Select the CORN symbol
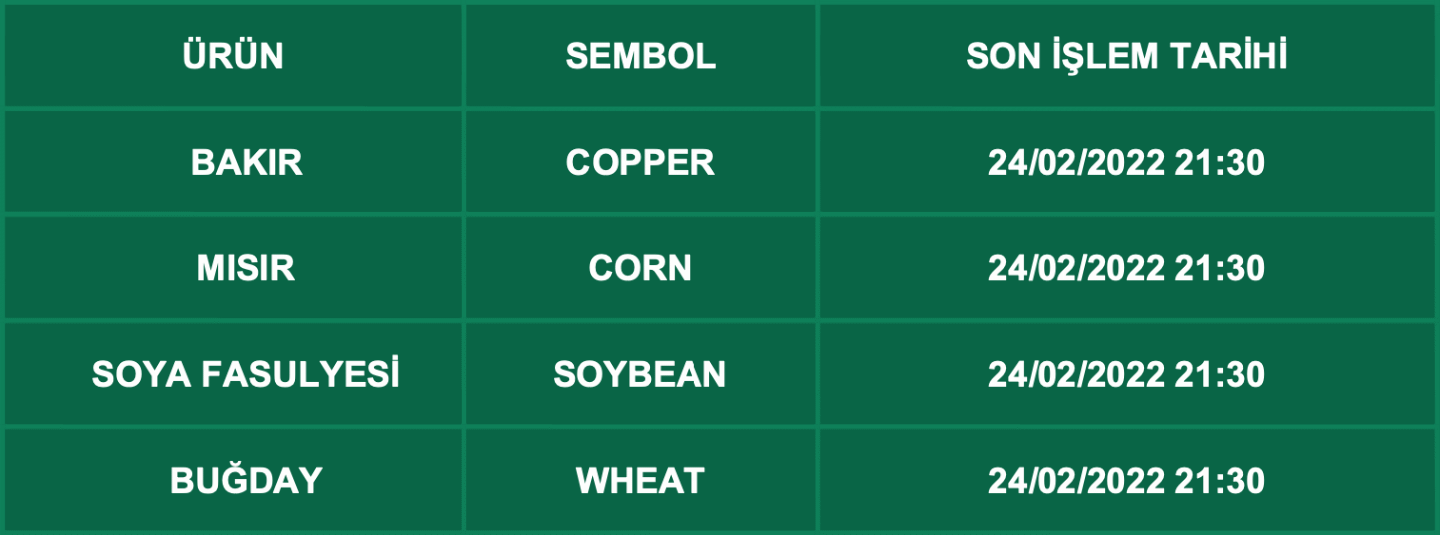Viewport: 1440px width, 535px height. point(641,269)
